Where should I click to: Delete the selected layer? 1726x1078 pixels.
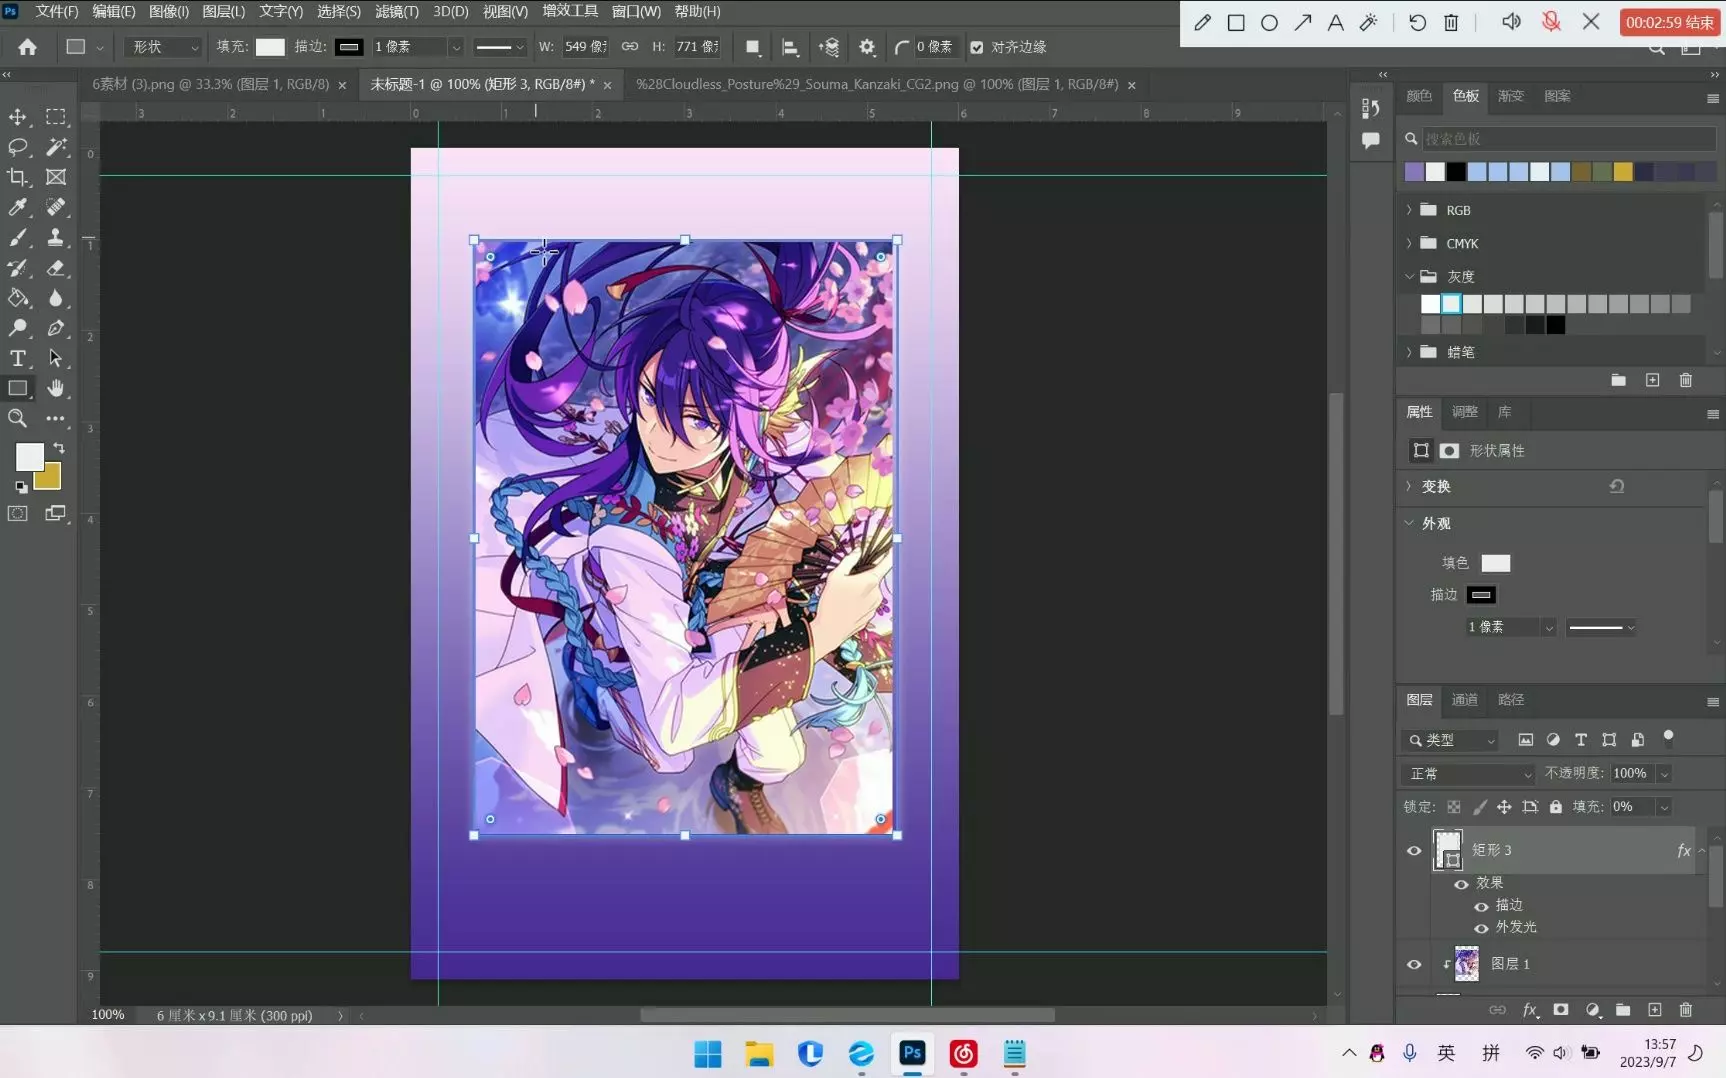pyautogui.click(x=1686, y=1010)
